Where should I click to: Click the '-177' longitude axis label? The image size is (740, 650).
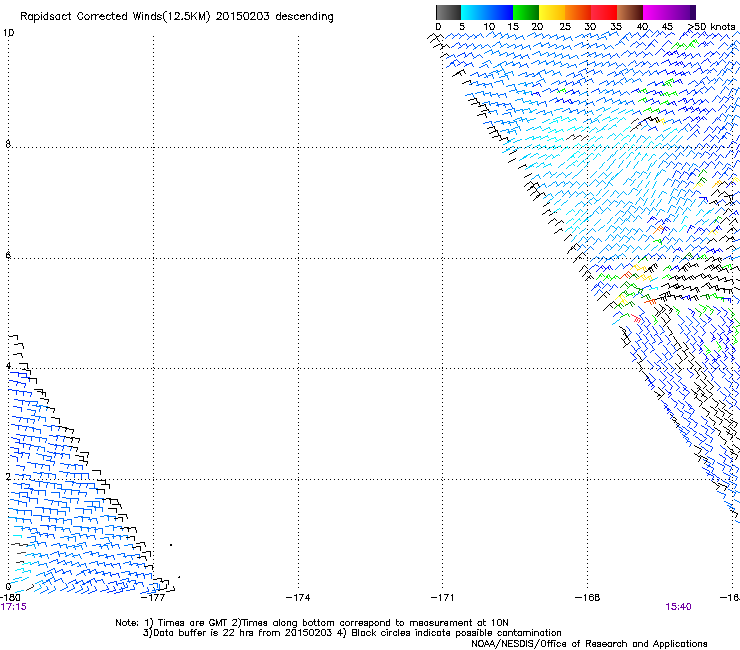tap(153, 597)
